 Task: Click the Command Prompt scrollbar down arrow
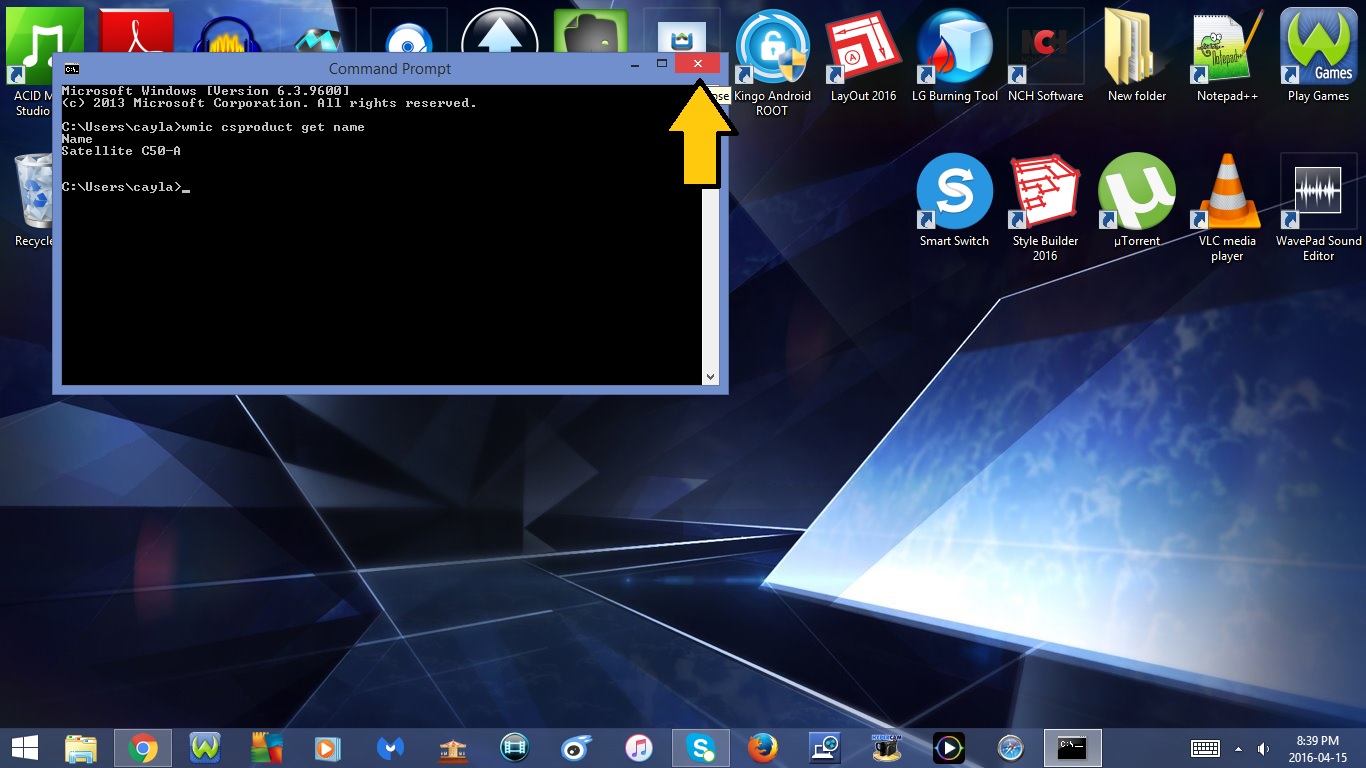pos(711,377)
